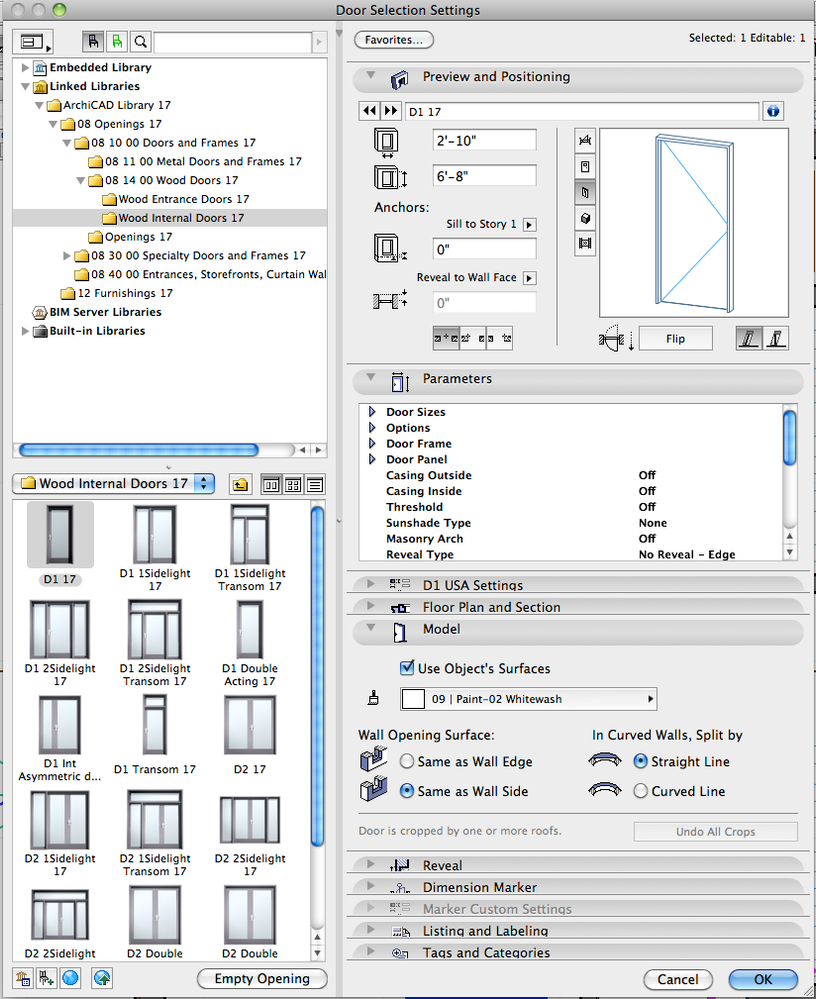
Task: Expand the Reveal panel
Action: point(371,864)
